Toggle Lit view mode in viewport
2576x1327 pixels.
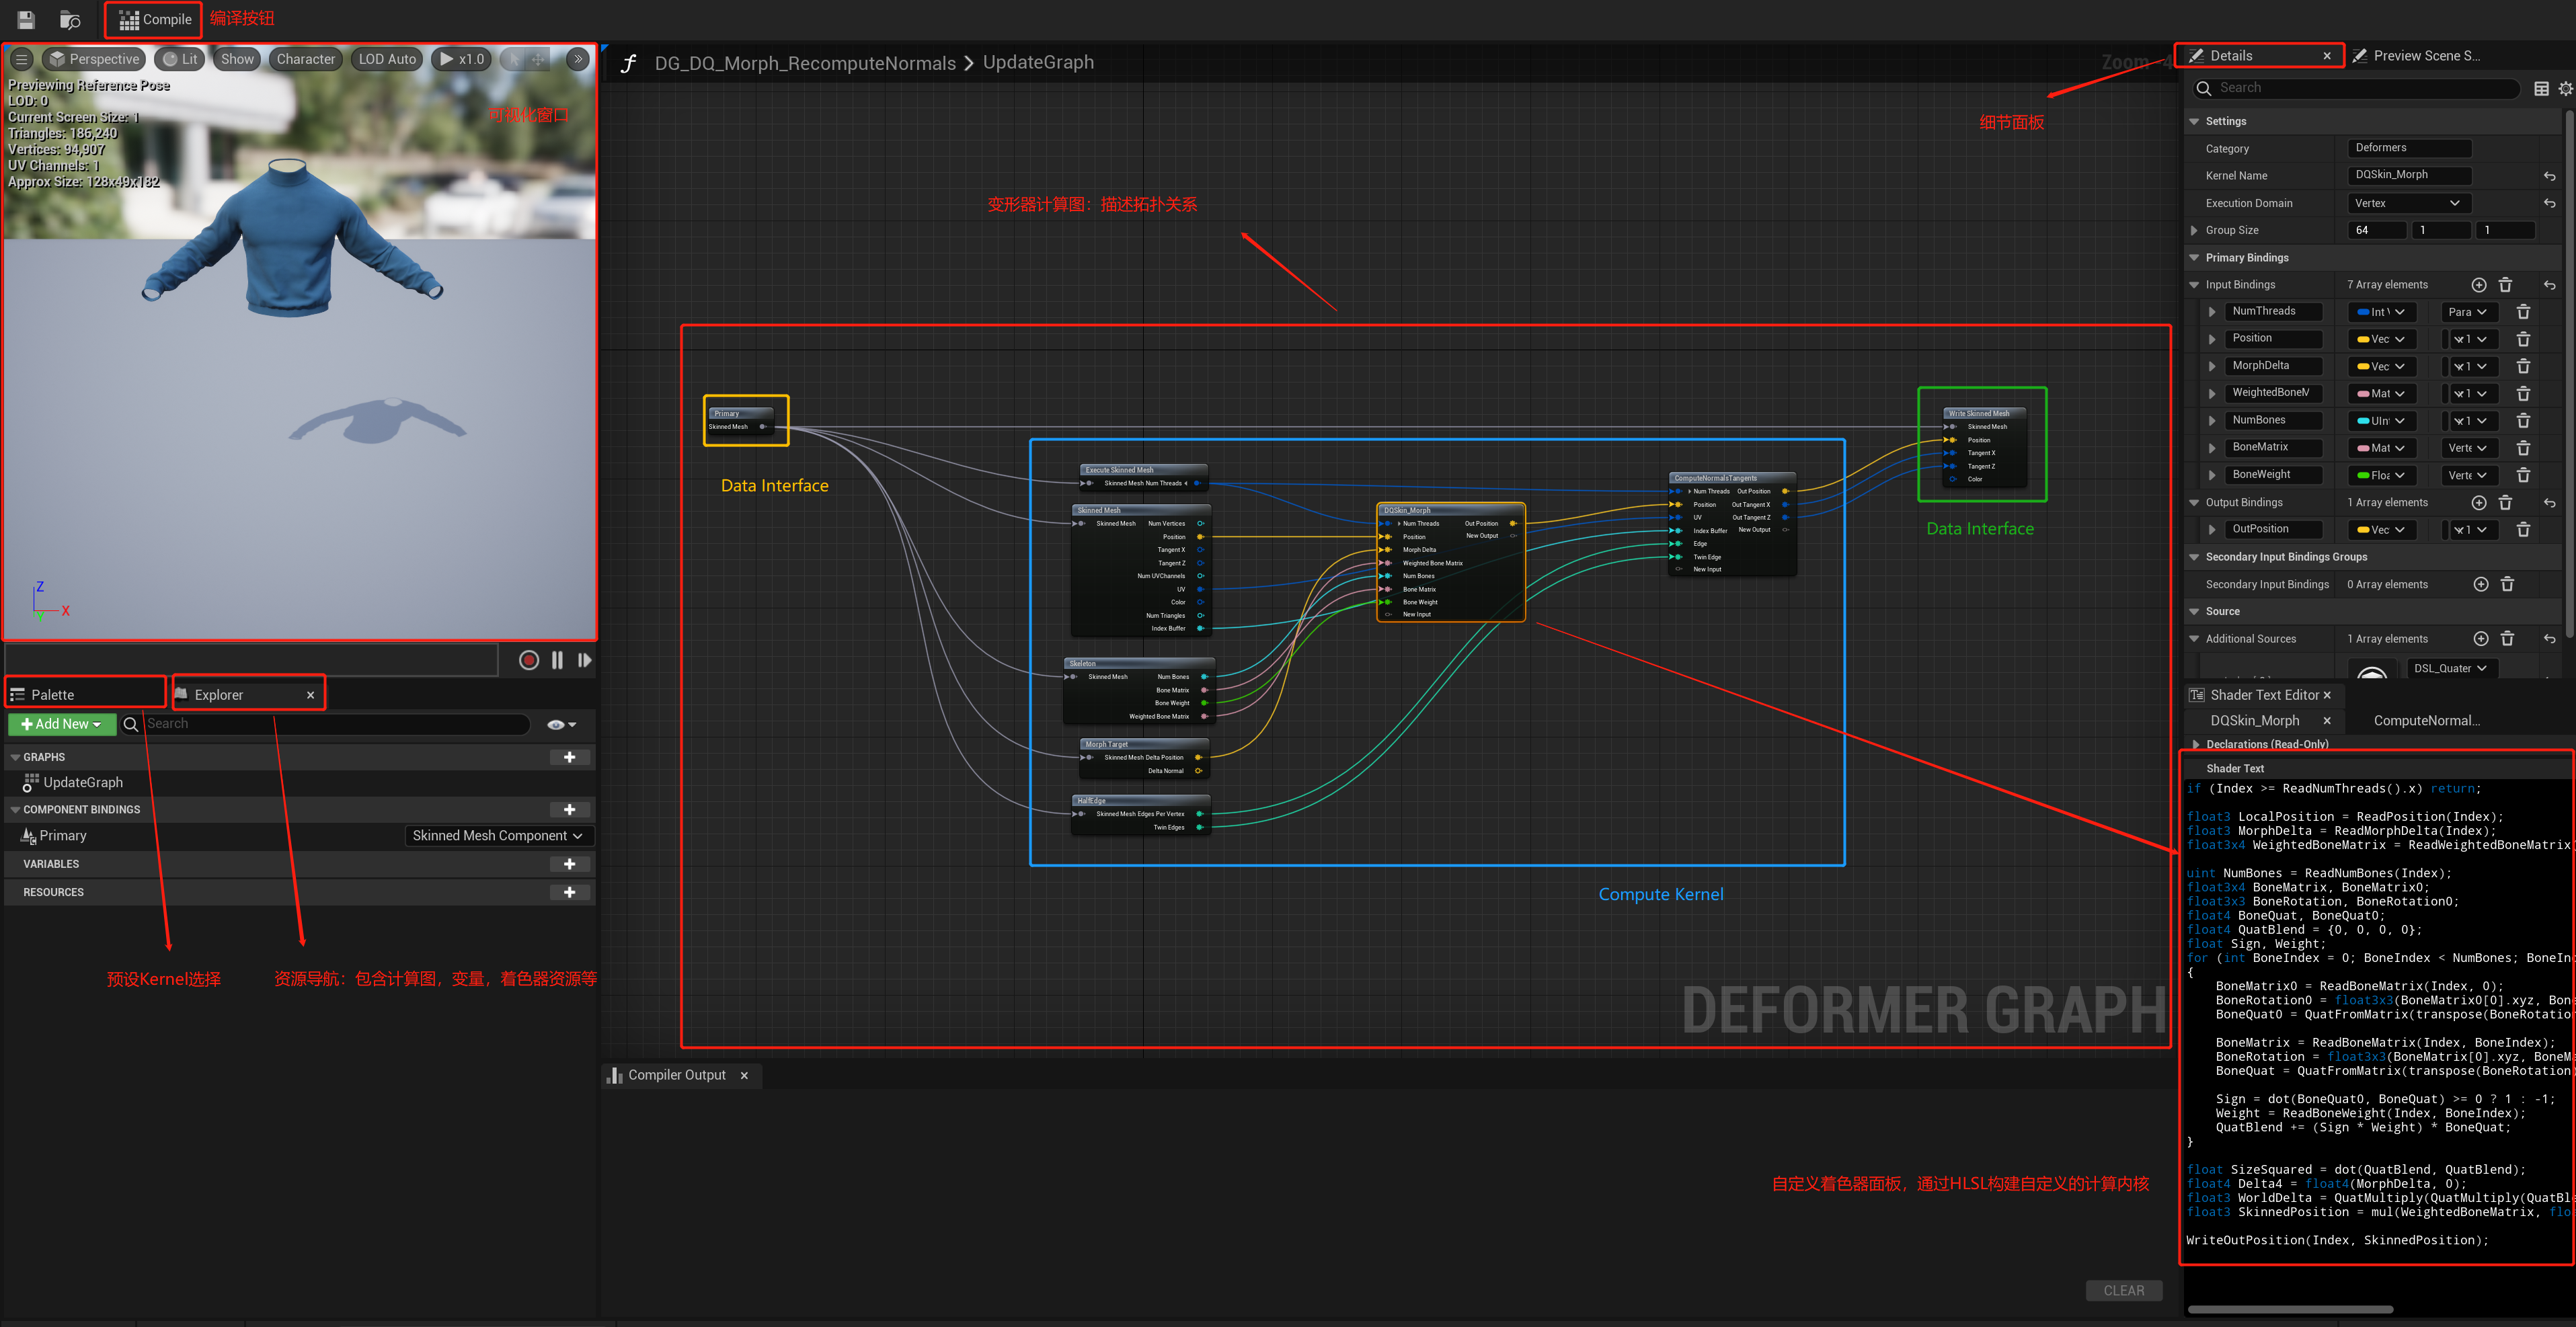(180, 59)
